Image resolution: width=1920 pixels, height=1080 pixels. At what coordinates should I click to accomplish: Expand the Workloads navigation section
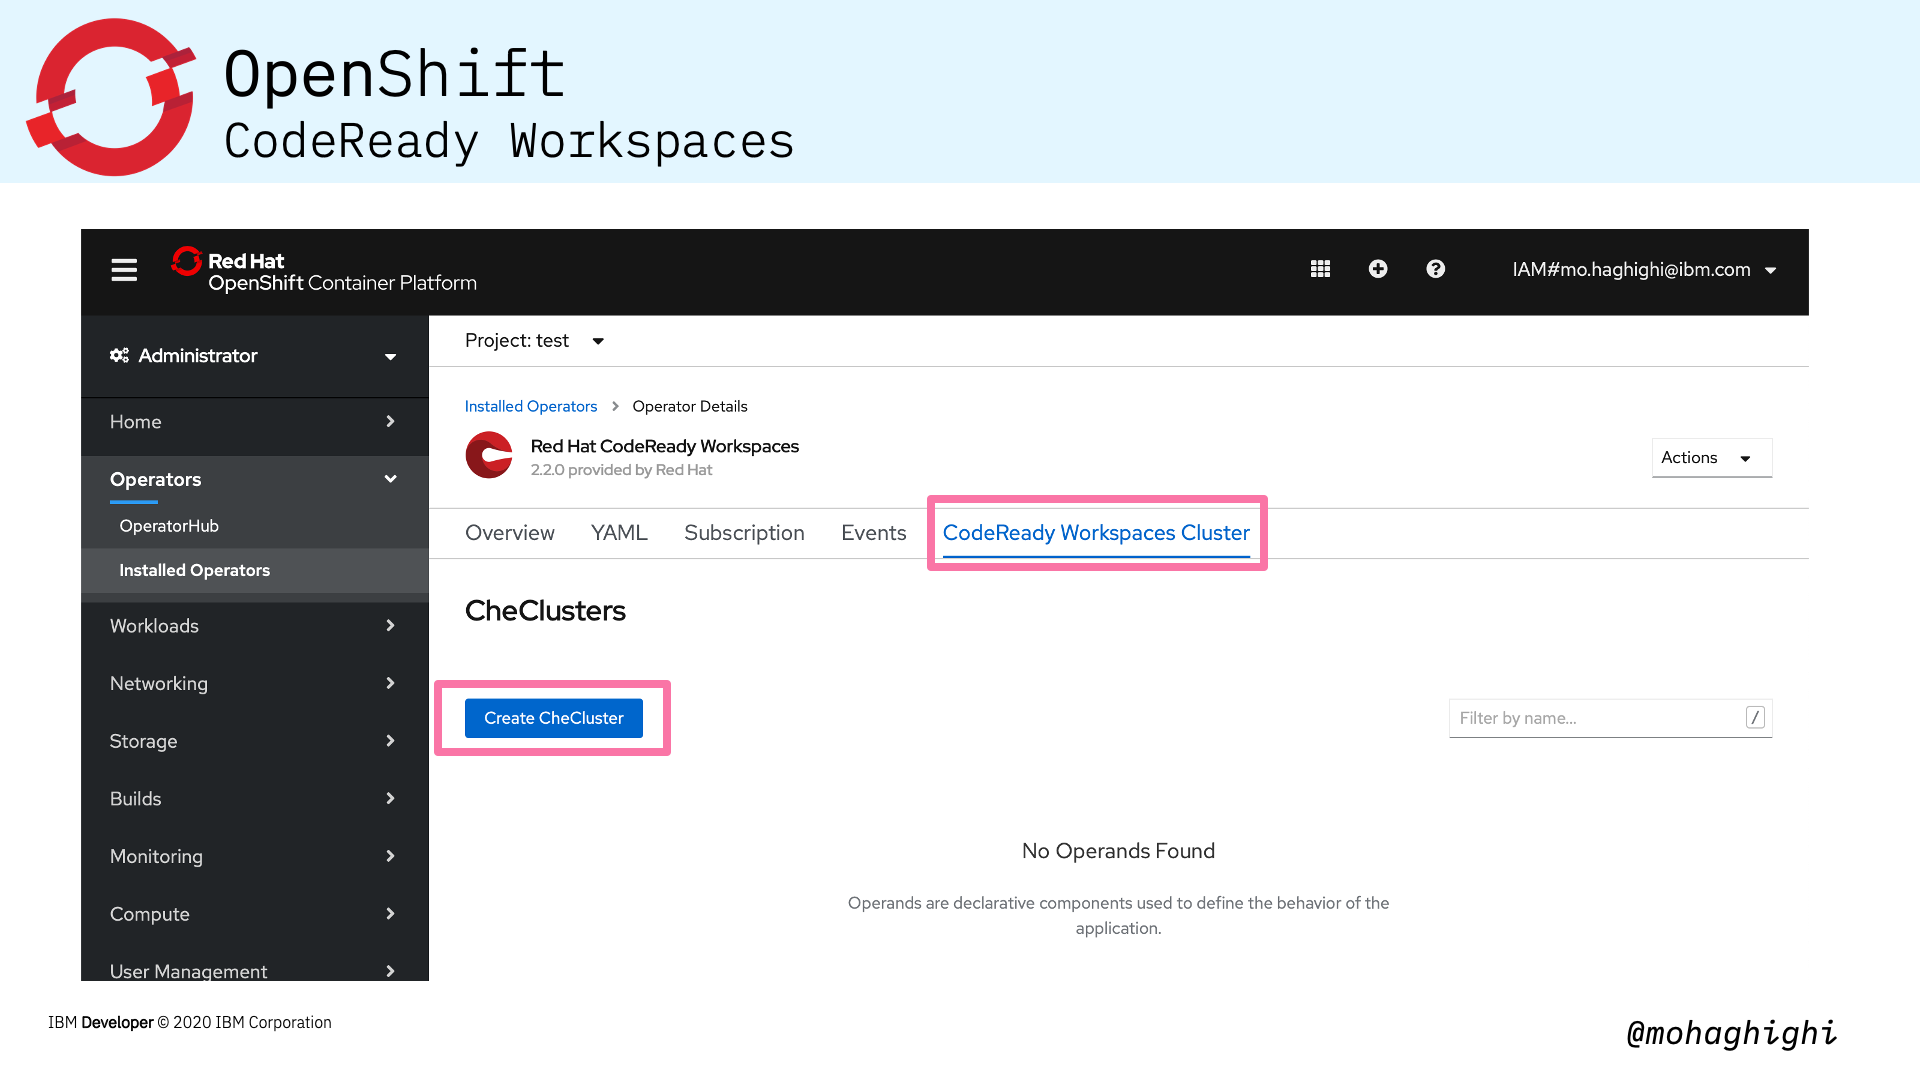(x=254, y=626)
